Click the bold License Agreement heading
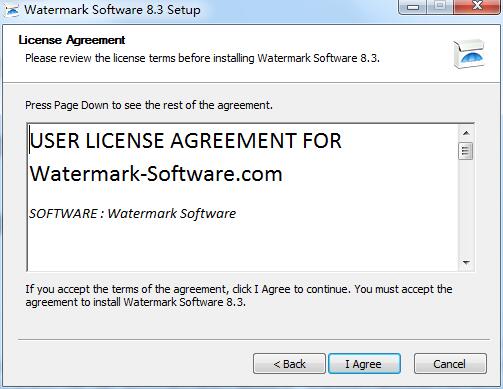This screenshot has width=503, height=389. pos(72,40)
